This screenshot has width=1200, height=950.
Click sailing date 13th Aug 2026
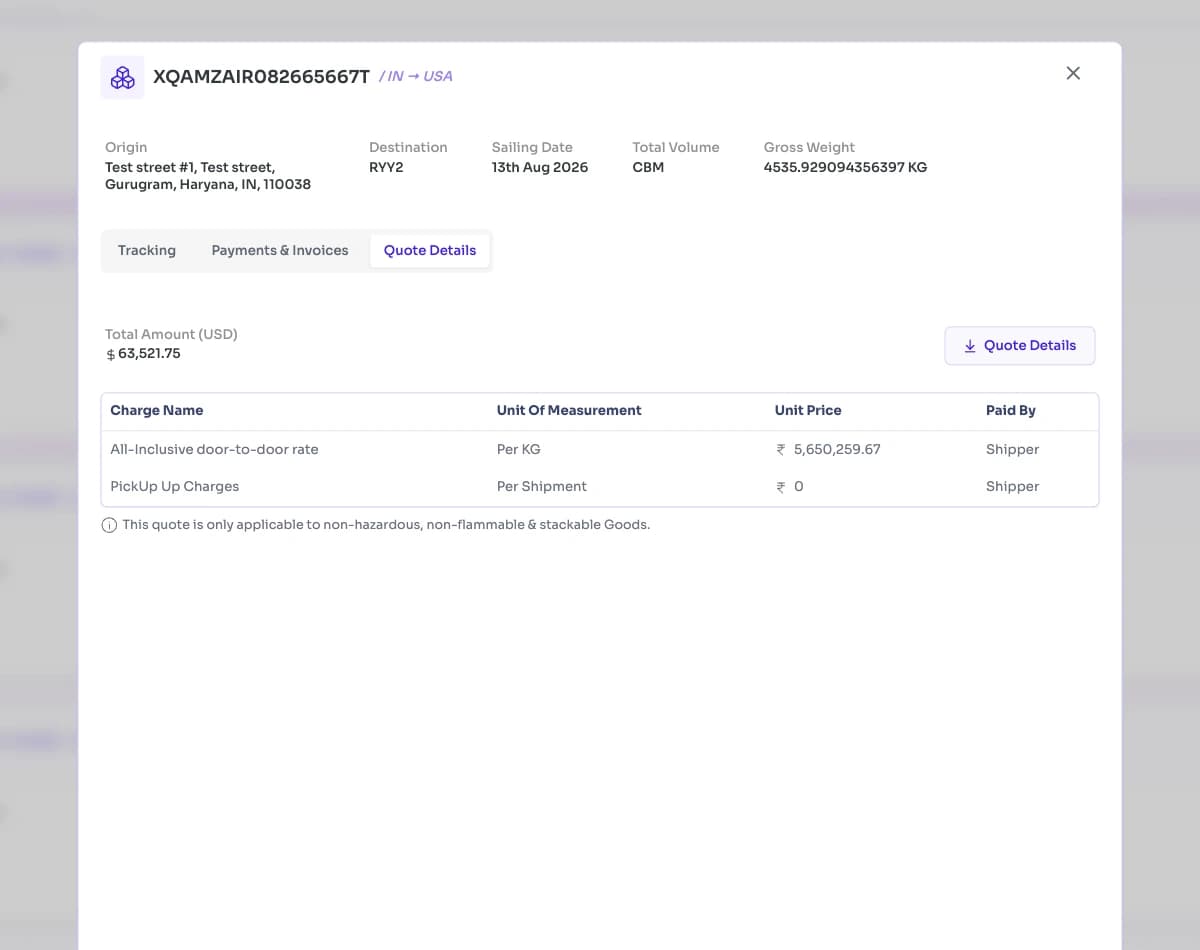coord(540,168)
